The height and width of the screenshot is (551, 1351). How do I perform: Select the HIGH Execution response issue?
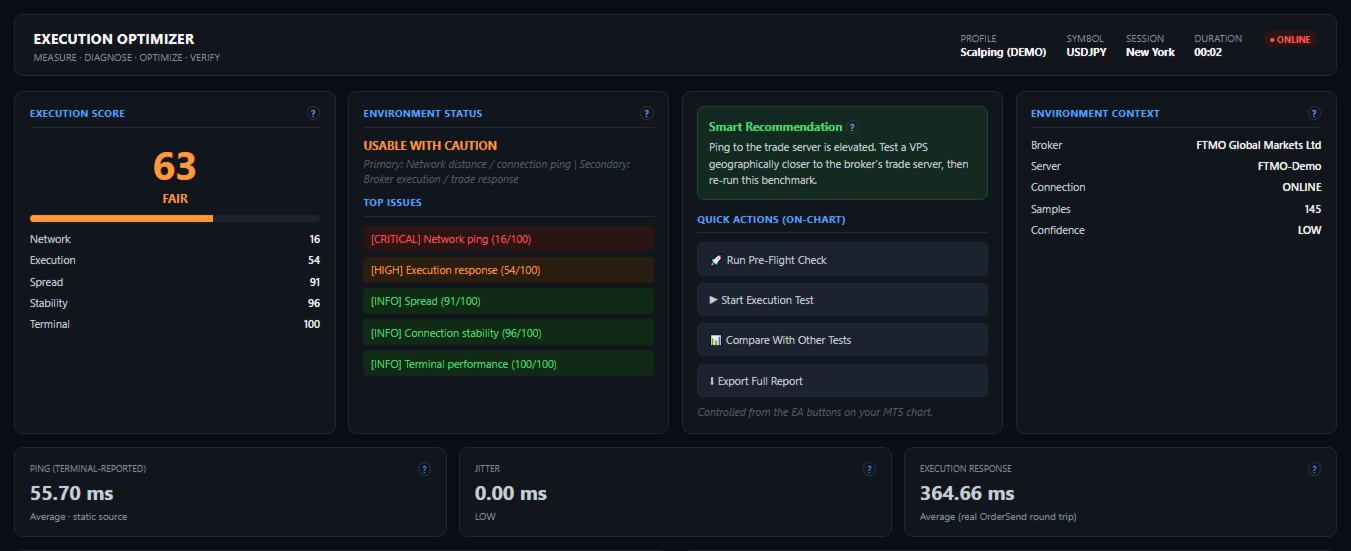point(508,270)
